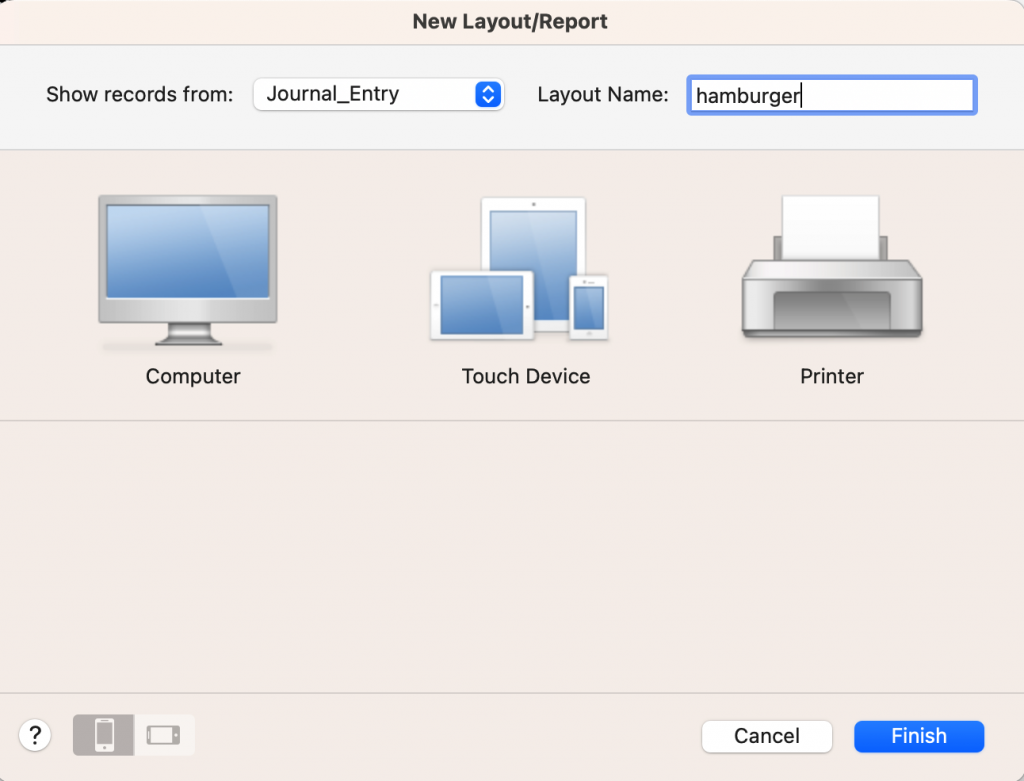Open help with the question mark button
The width and height of the screenshot is (1024, 781).
tap(35, 735)
